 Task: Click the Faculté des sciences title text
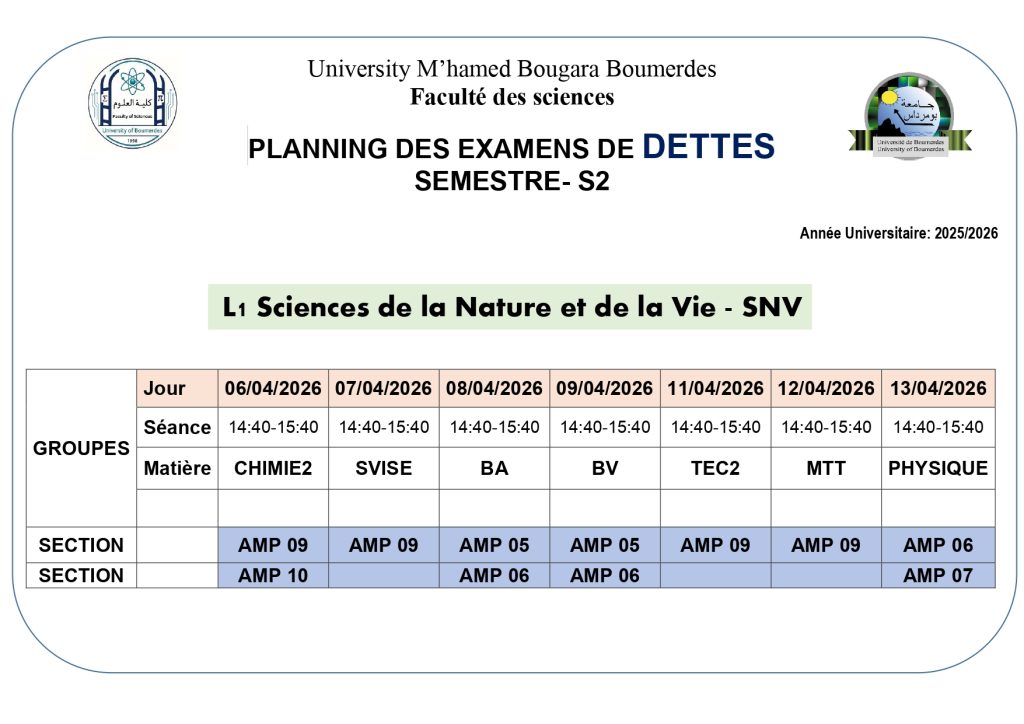(512, 97)
